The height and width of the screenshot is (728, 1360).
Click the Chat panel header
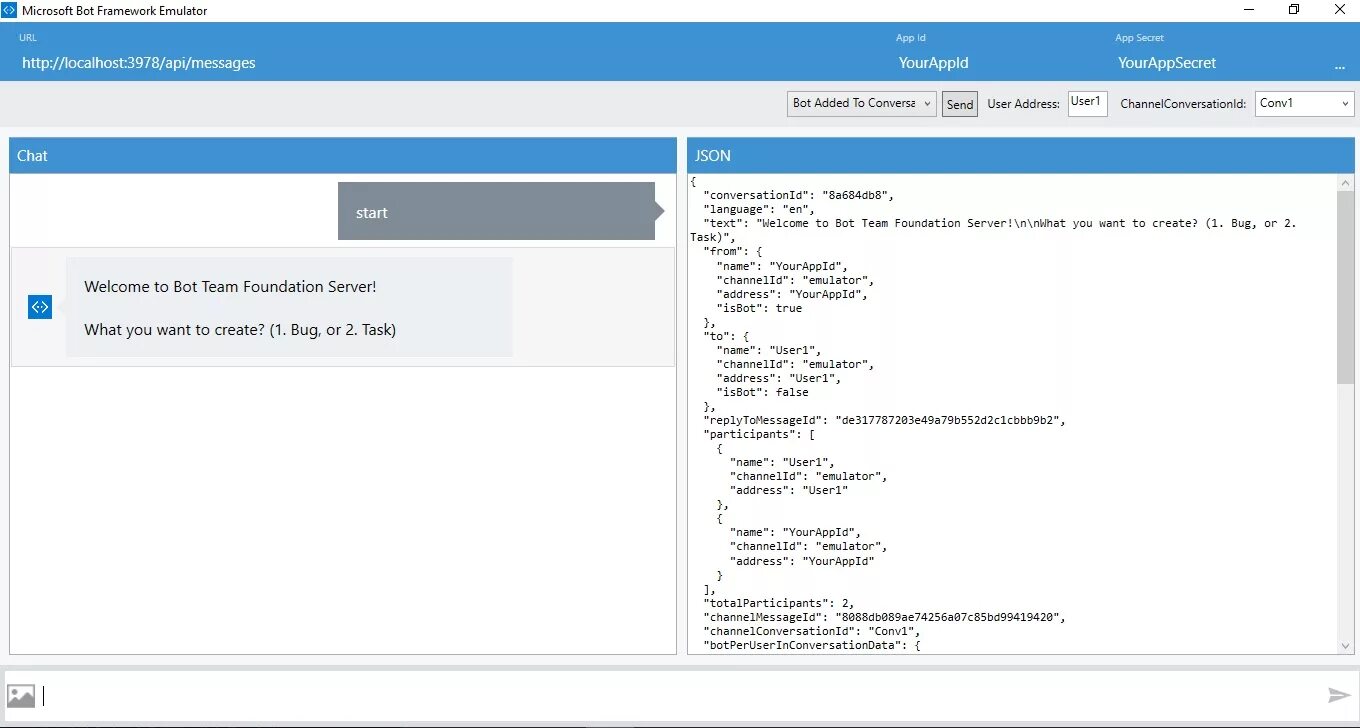pos(343,156)
